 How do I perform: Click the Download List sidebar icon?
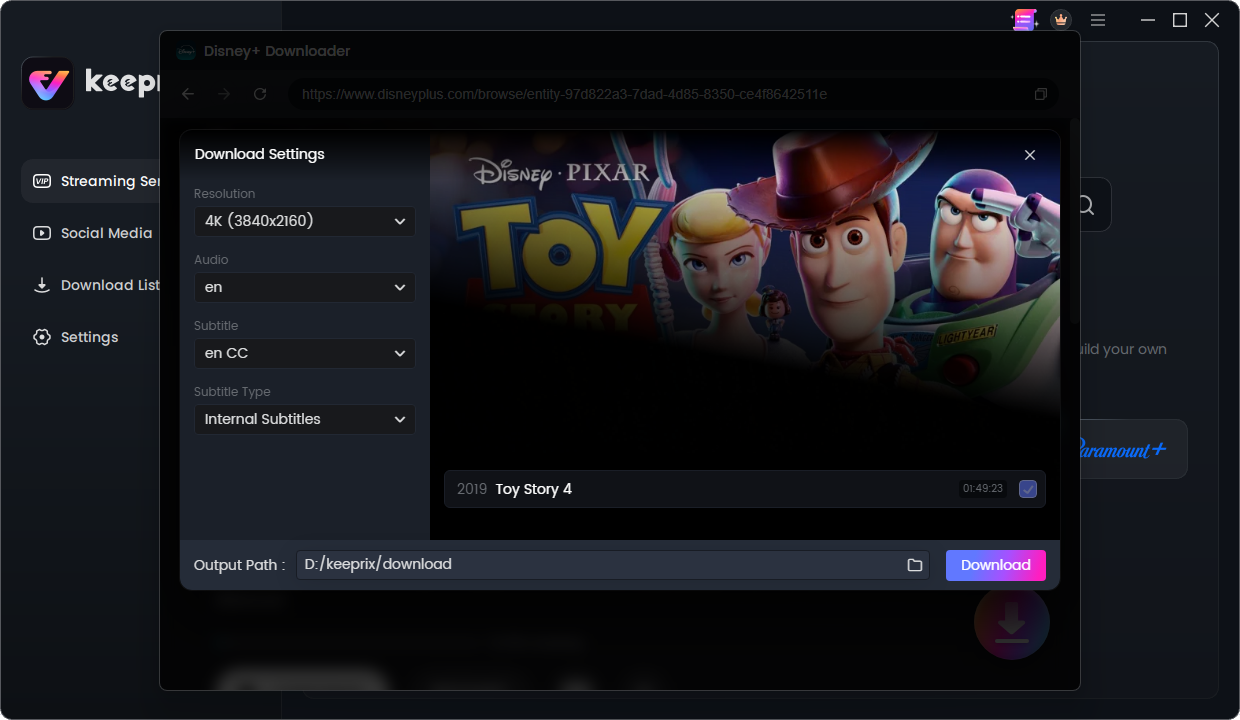(42, 285)
